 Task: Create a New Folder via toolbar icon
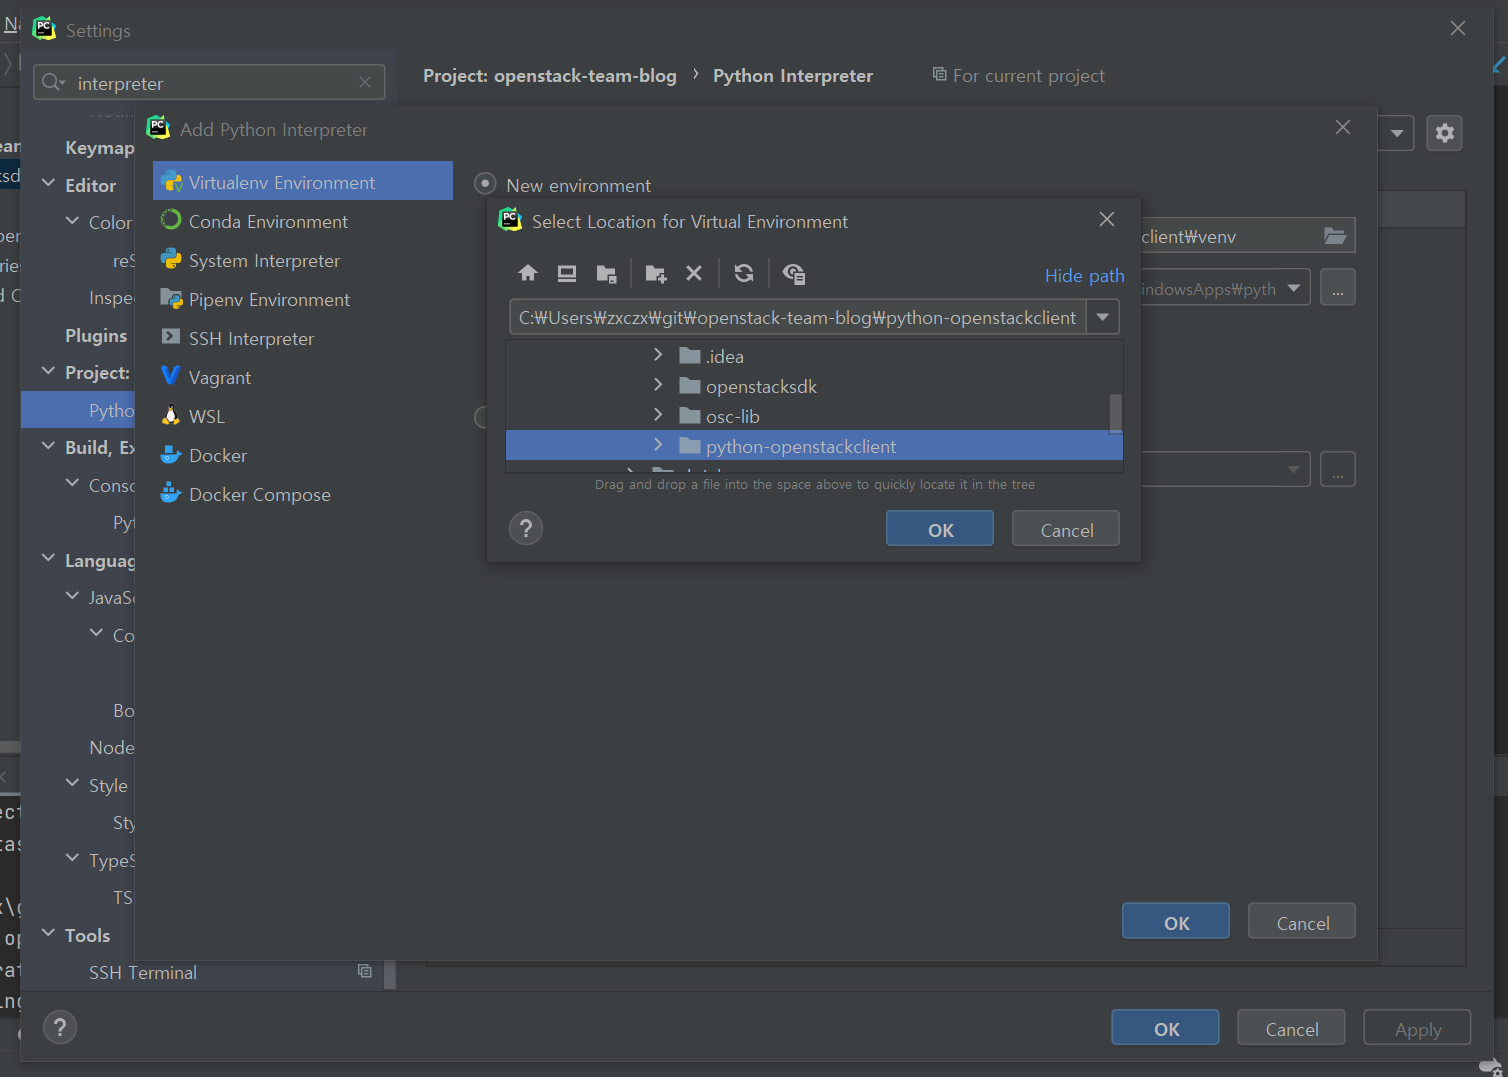click(x=656, y=273)
